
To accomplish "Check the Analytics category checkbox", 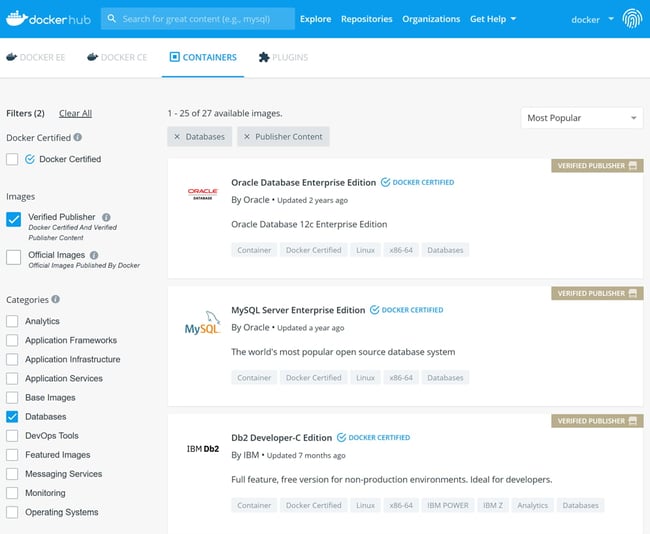I will [12, 321].
